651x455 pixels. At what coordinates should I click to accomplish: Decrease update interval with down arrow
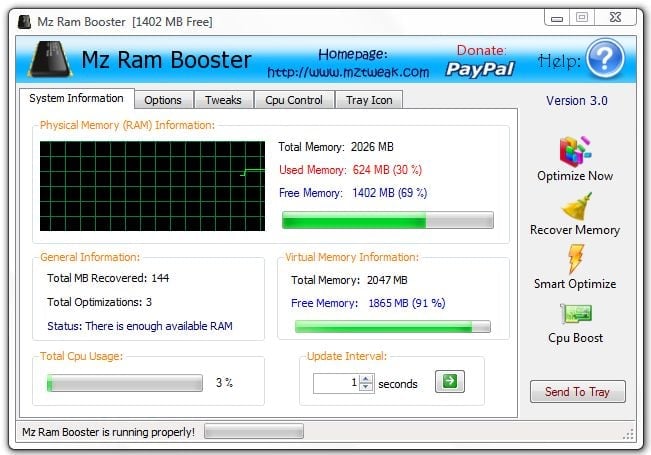365,387
